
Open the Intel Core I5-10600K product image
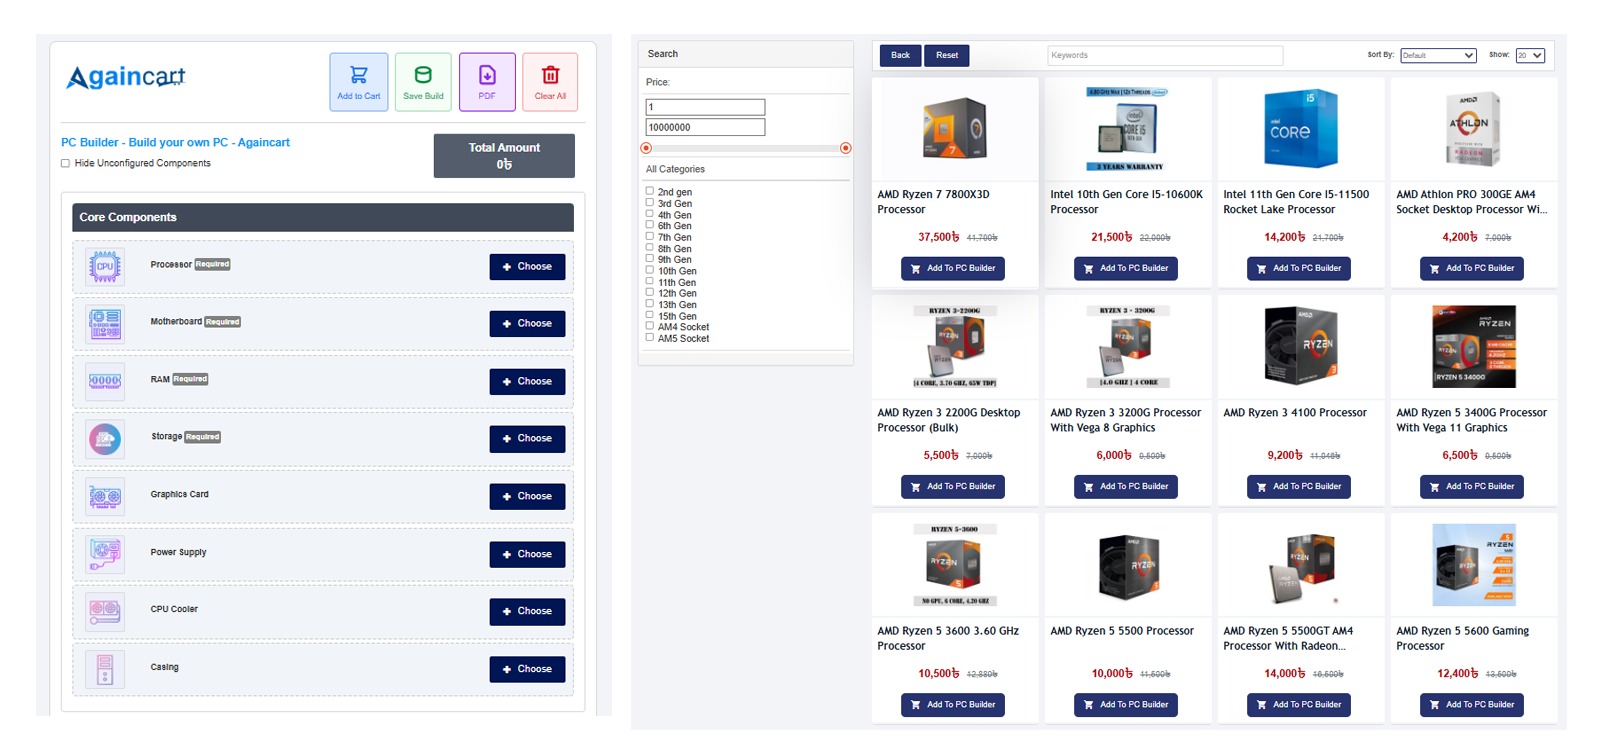[1127, 129]
